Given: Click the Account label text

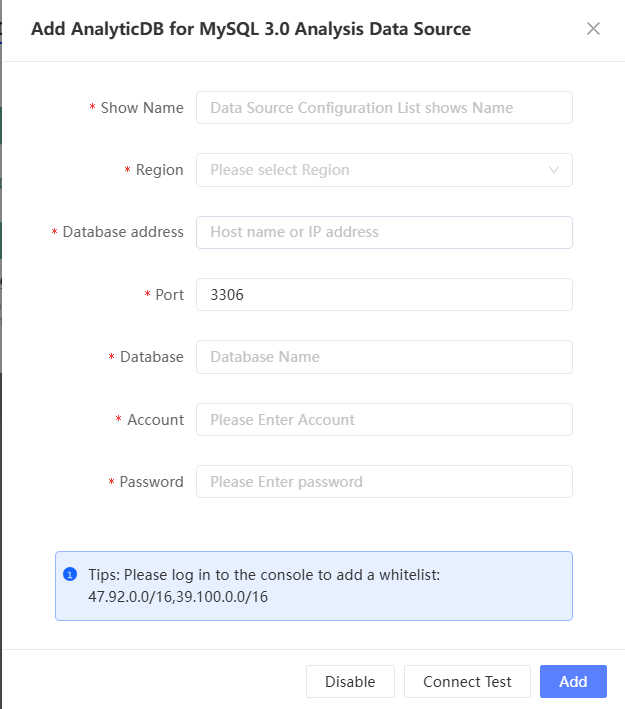Looking at the screenshot, I should pos(155,420).
